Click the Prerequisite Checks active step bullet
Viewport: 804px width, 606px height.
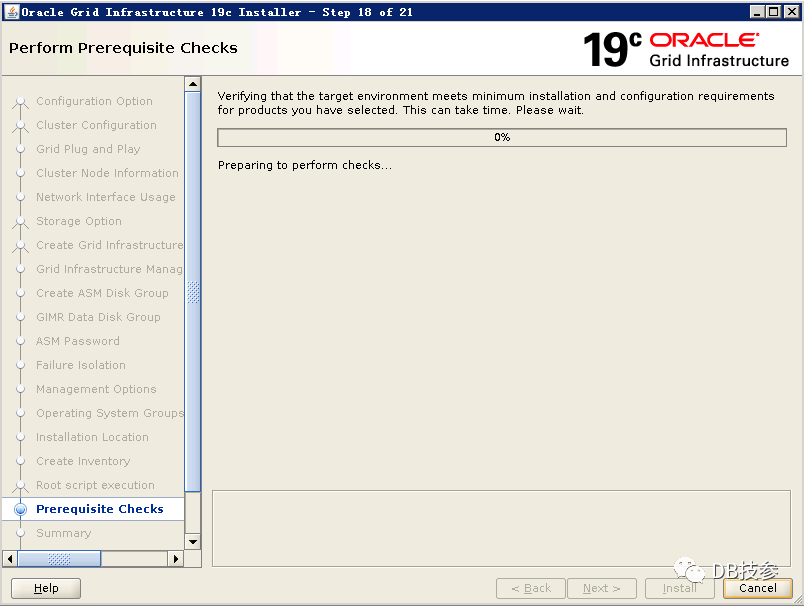pyautogui.click(x=21, y=510)
